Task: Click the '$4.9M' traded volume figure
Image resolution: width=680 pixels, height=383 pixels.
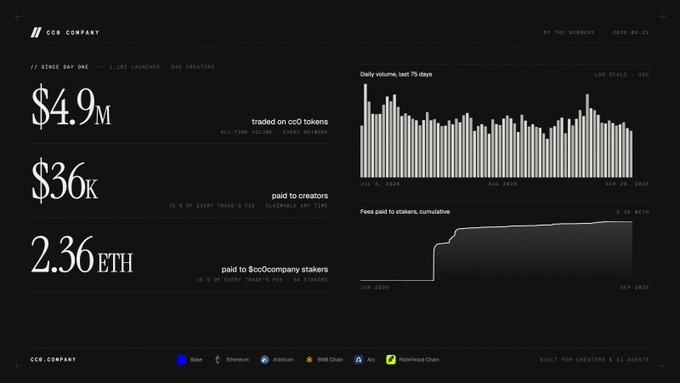Action: [71, 106]
